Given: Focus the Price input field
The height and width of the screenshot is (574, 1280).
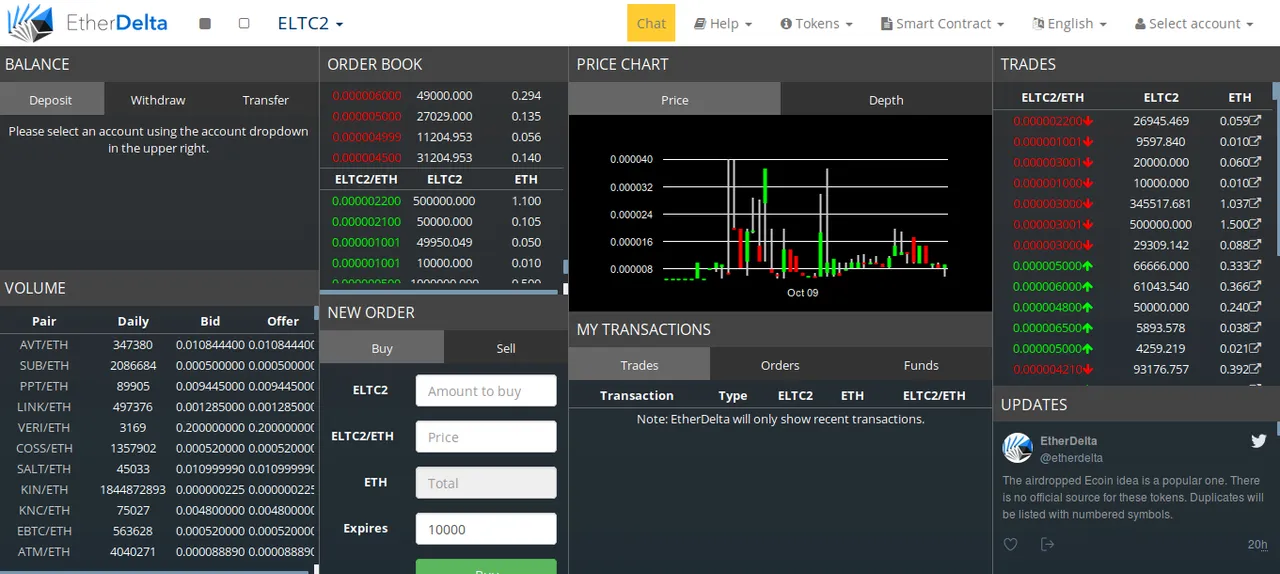Looking at the screenshot, I should click(x=486, y=437).
